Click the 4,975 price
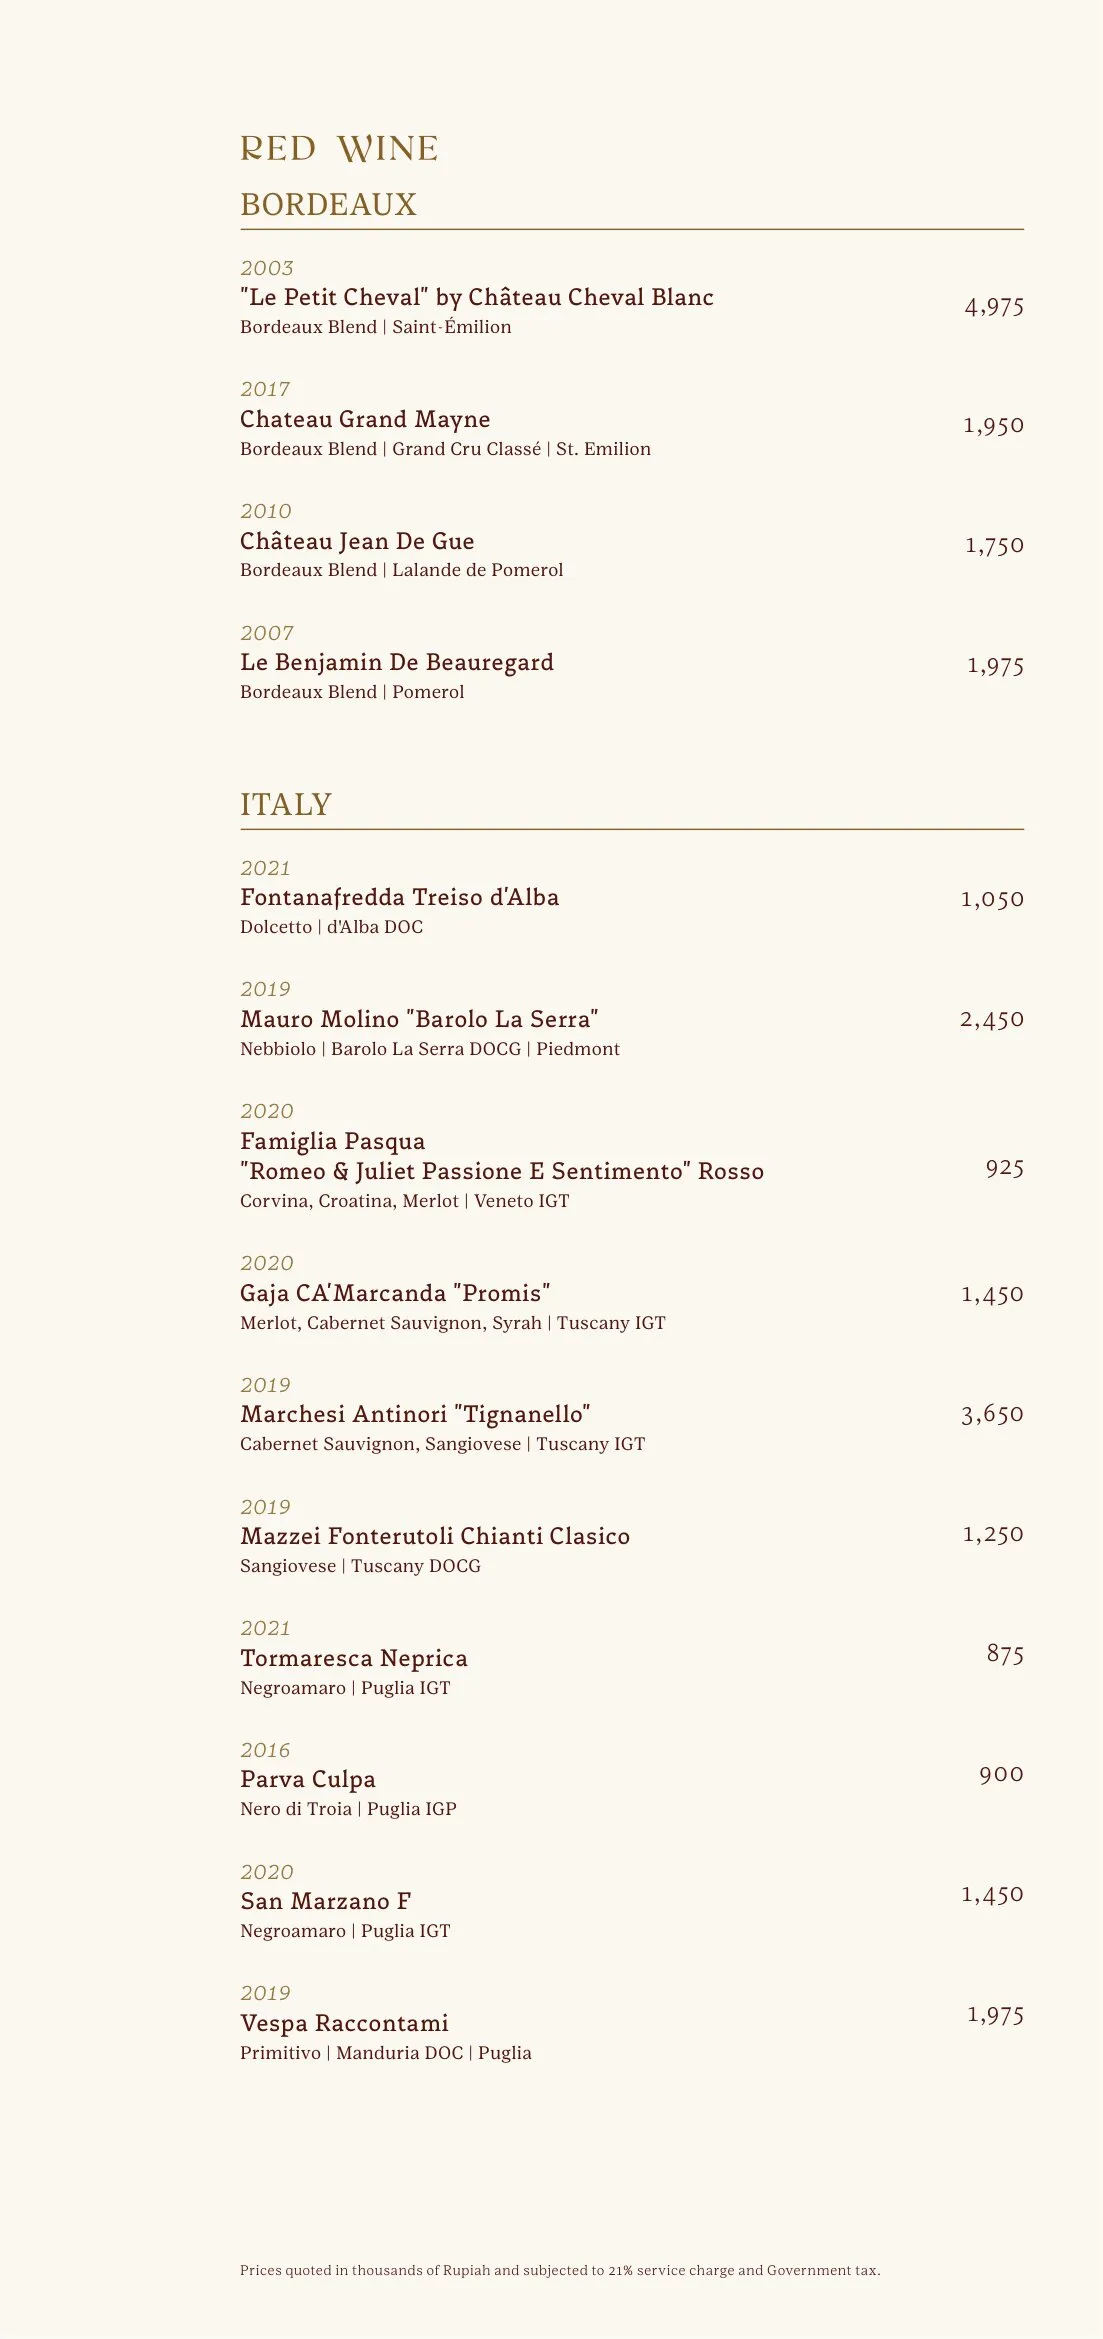1103x2339 pixels. (993, 306)
